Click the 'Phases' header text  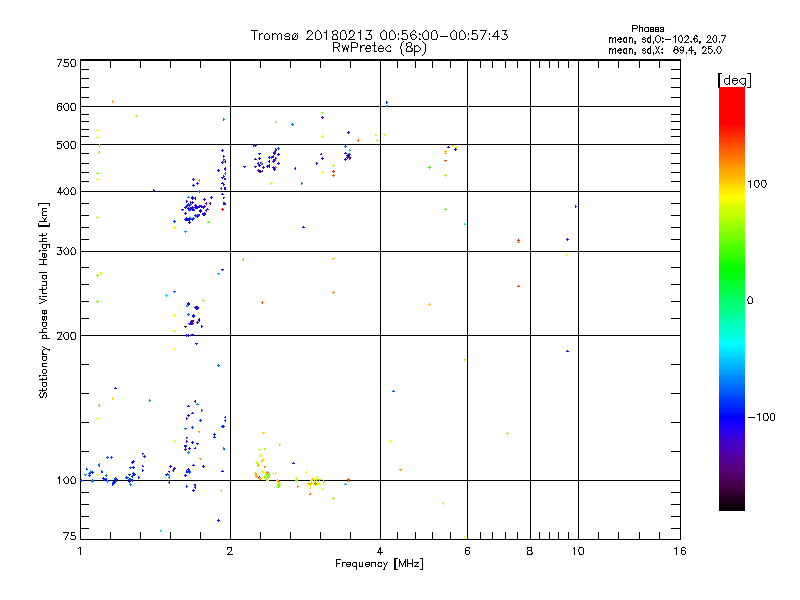coord(647,29)
